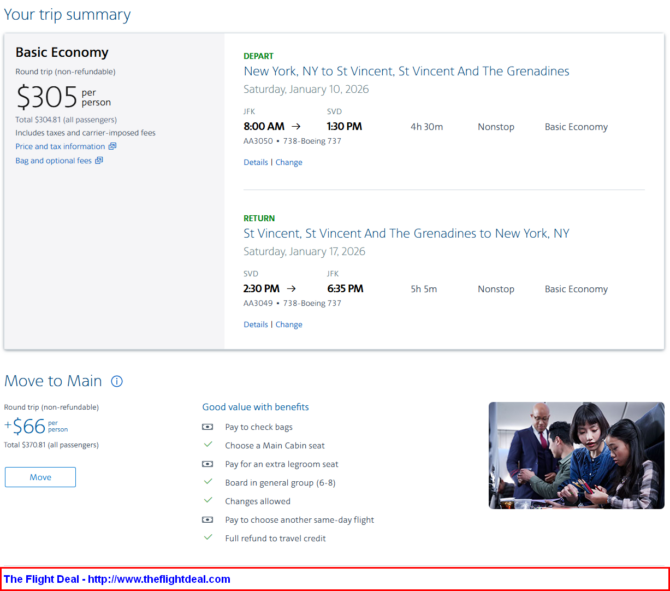Image resolution: width=670 pixels, height=591 pixels.
Task: Change the departing flight AA3050
Action: [289, 162]
